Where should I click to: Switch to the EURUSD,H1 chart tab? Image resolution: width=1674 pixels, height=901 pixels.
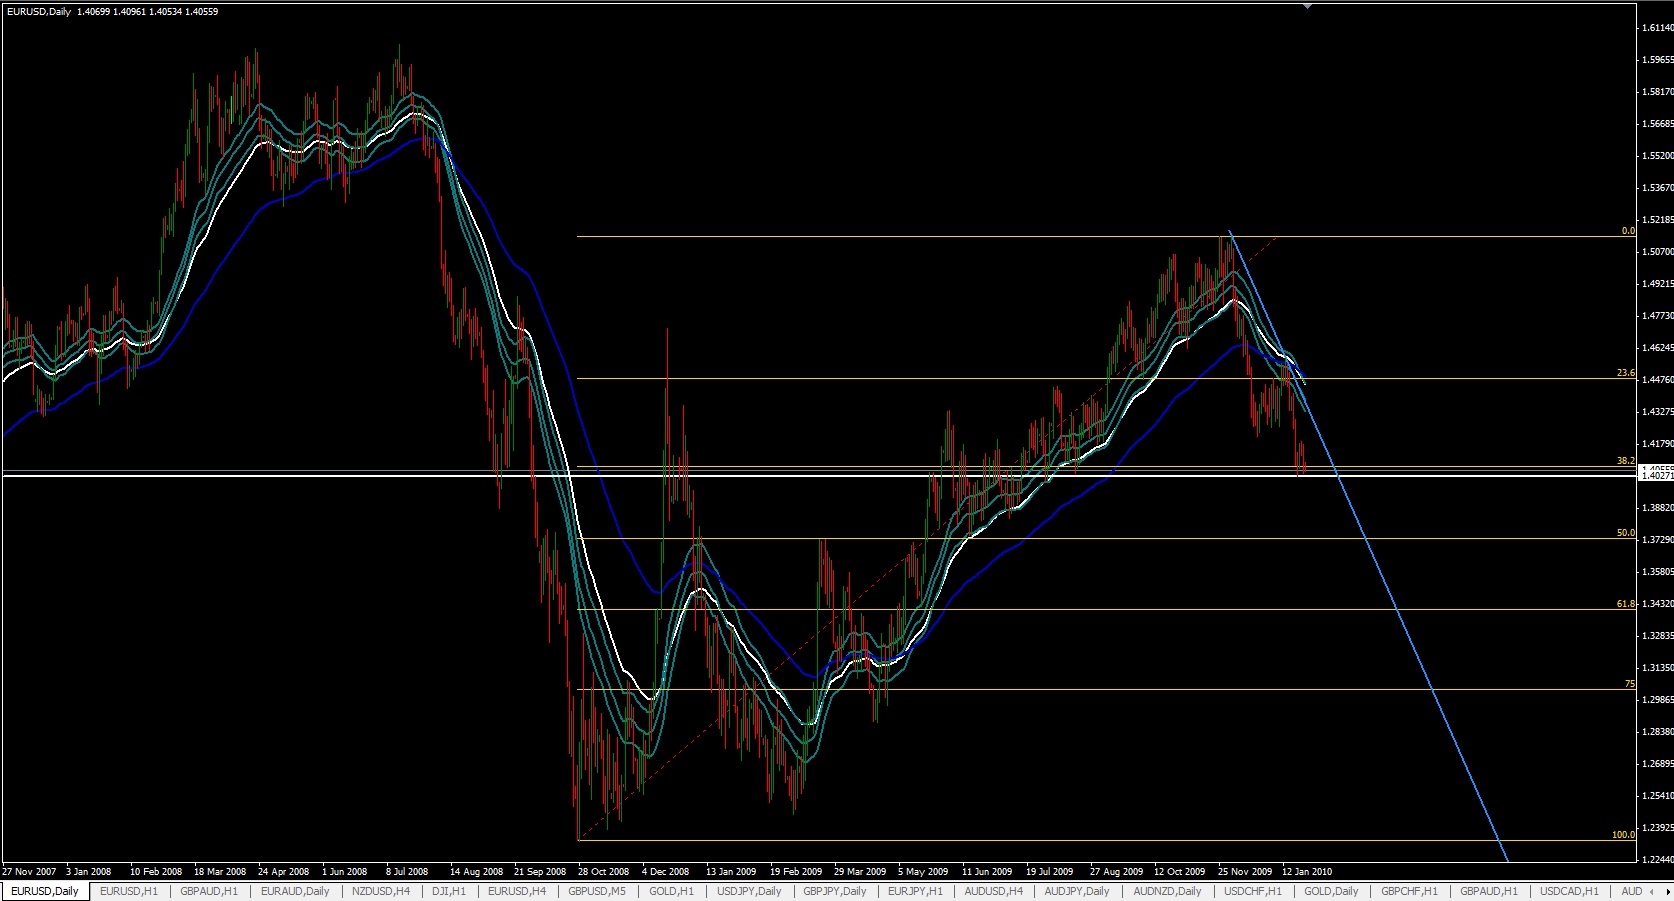[x=129, y=891]
